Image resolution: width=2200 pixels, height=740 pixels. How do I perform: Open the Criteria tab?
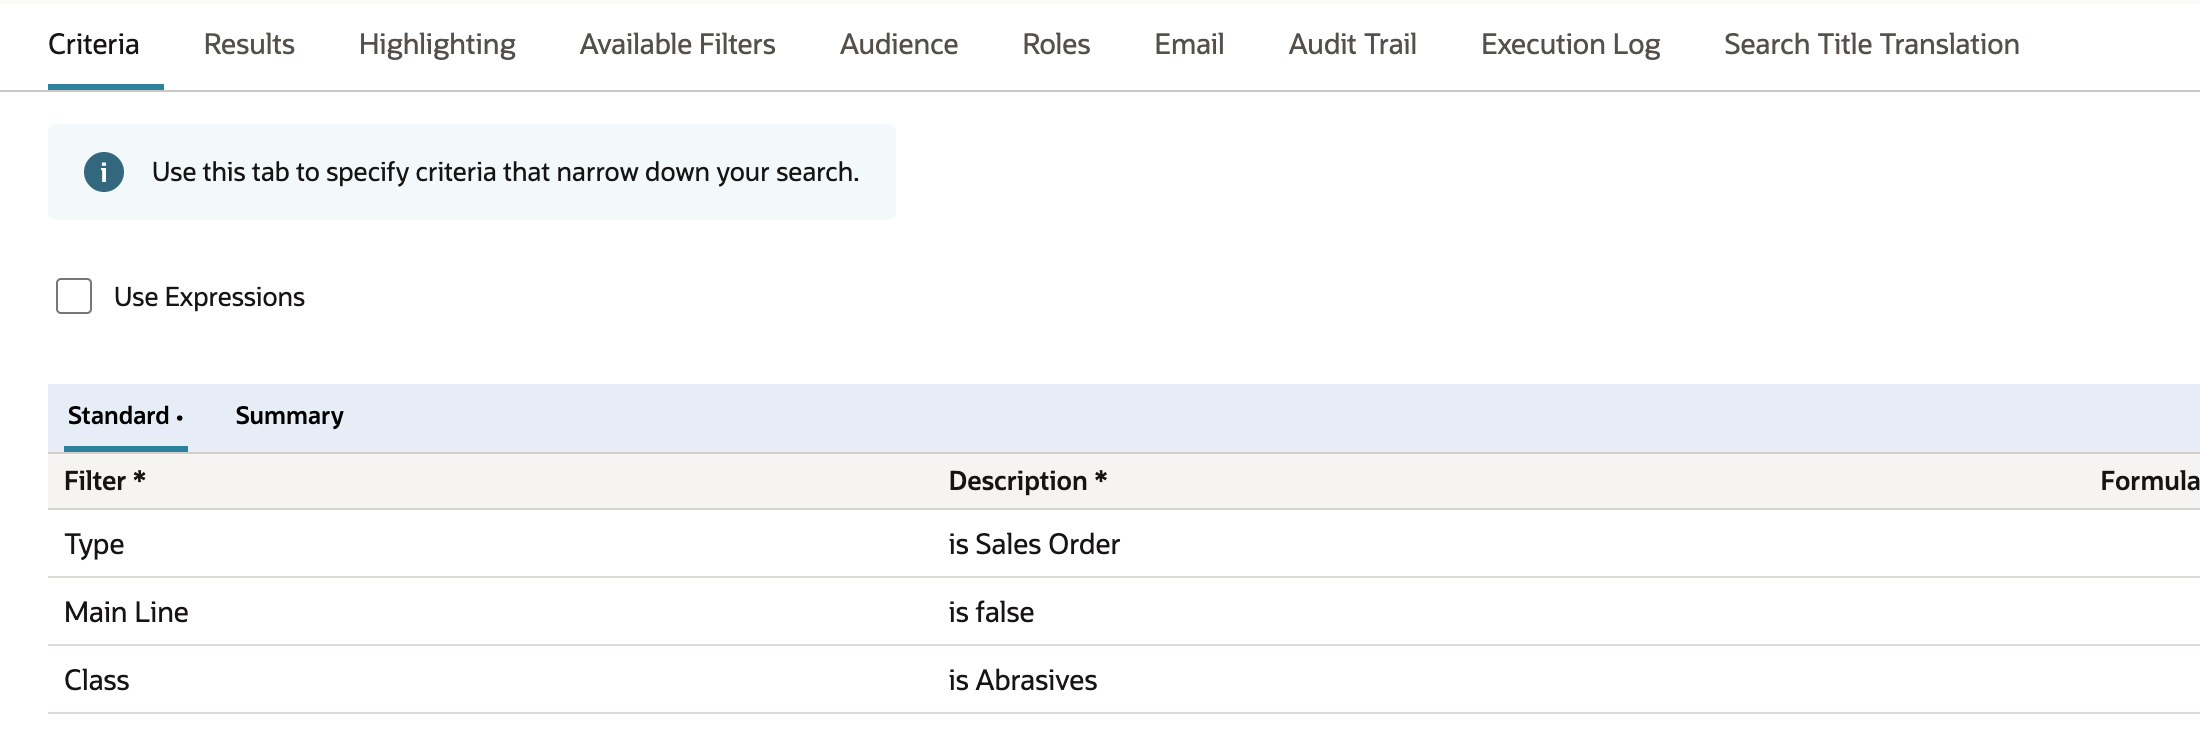click(94, 45)
